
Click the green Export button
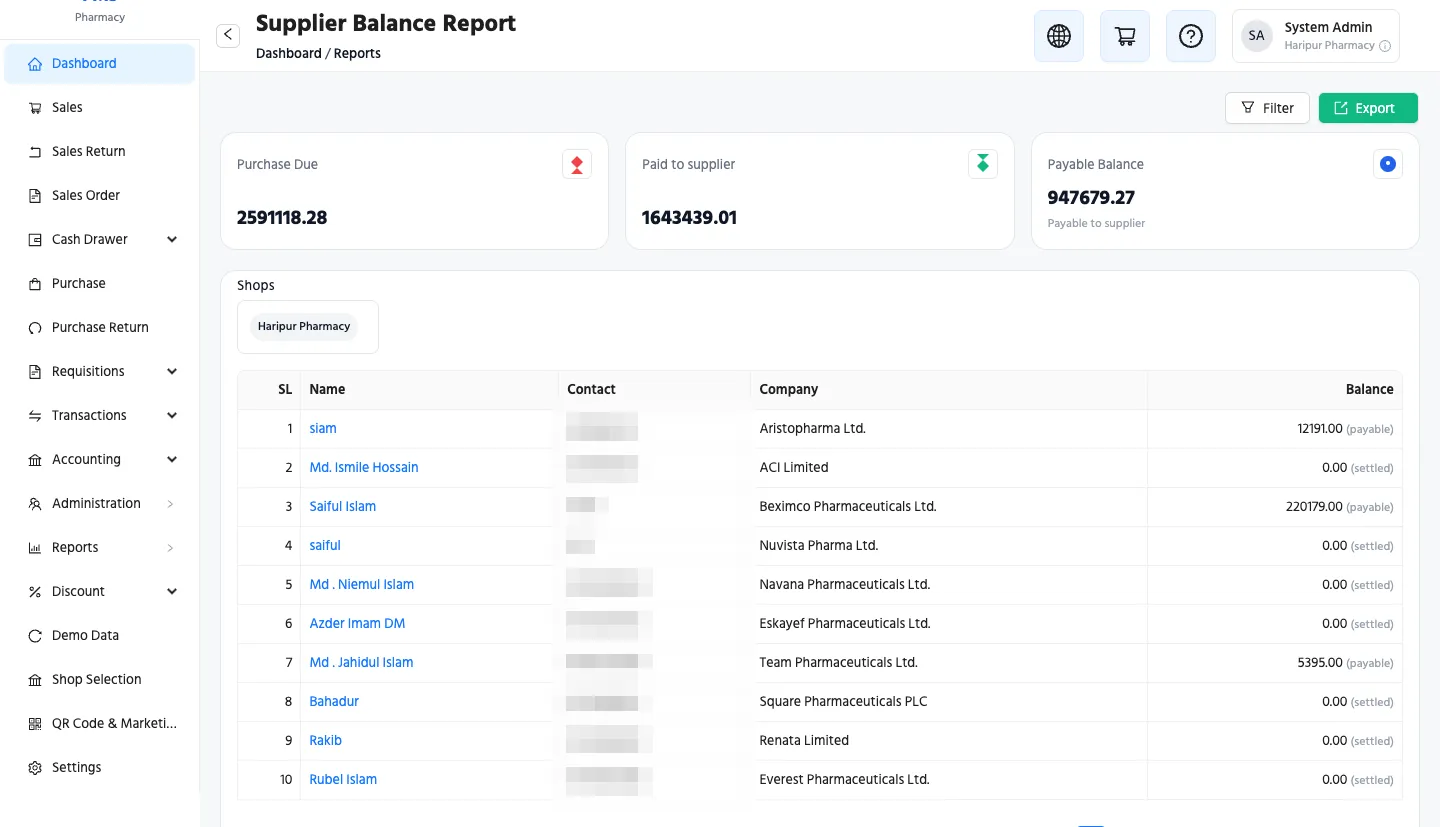[1368, 108]
